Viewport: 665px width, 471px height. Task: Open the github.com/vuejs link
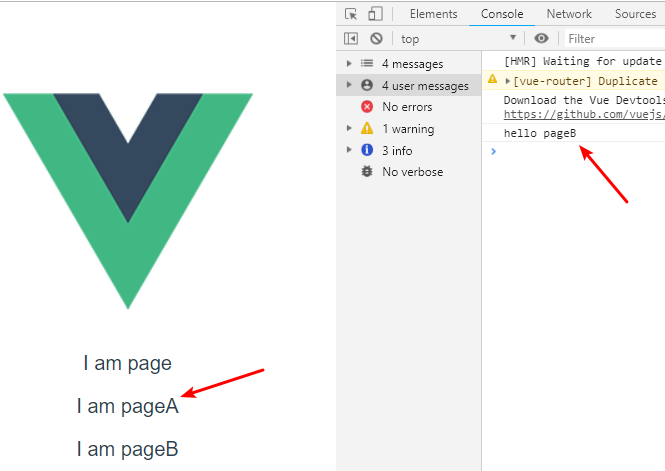(584, 114)
